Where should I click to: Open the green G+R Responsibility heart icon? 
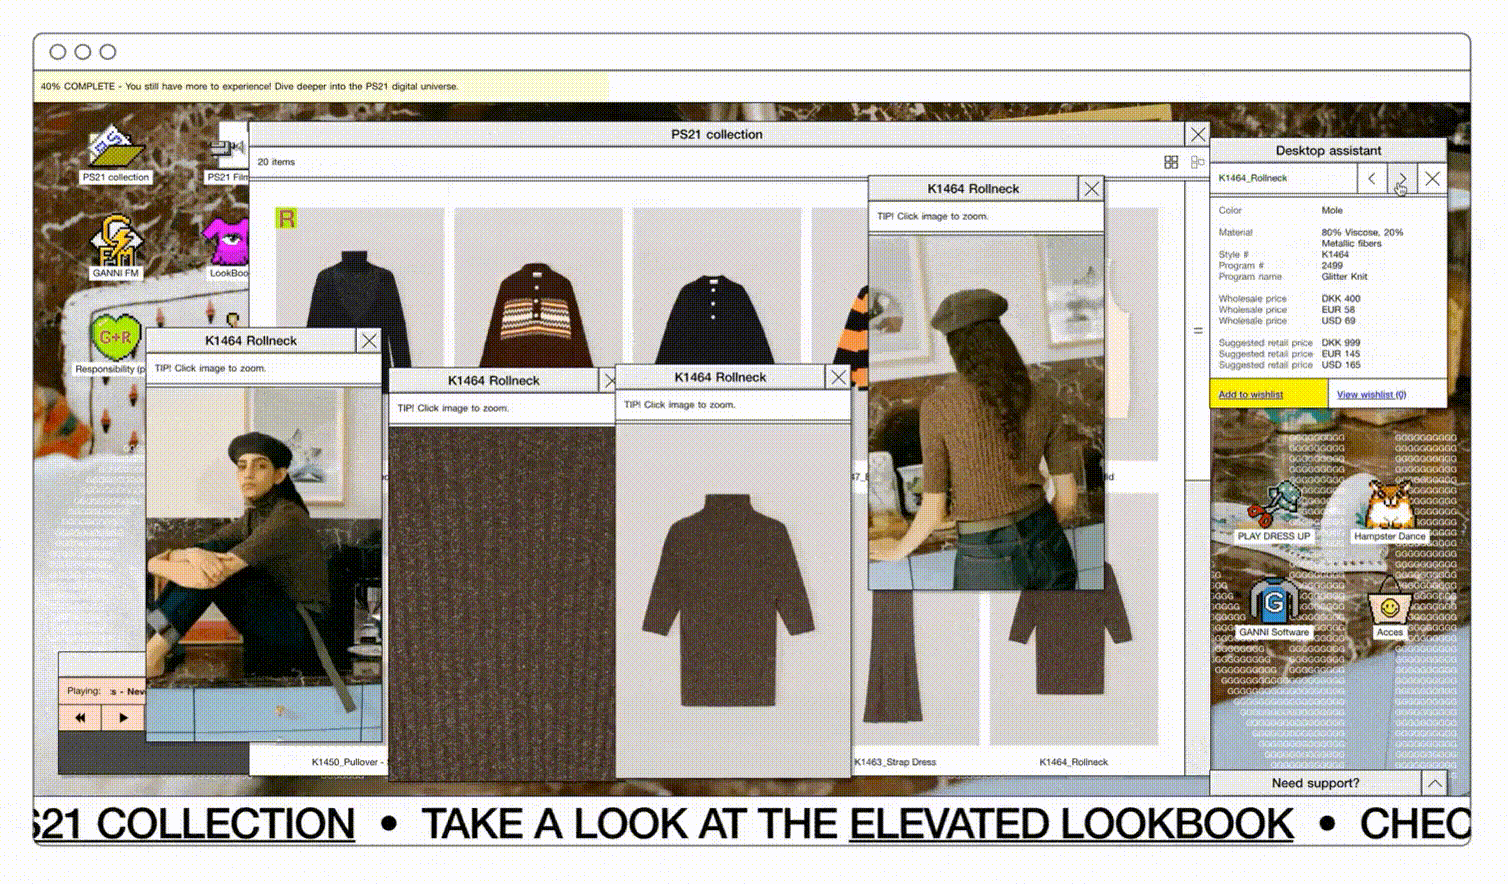coord(115,340)
